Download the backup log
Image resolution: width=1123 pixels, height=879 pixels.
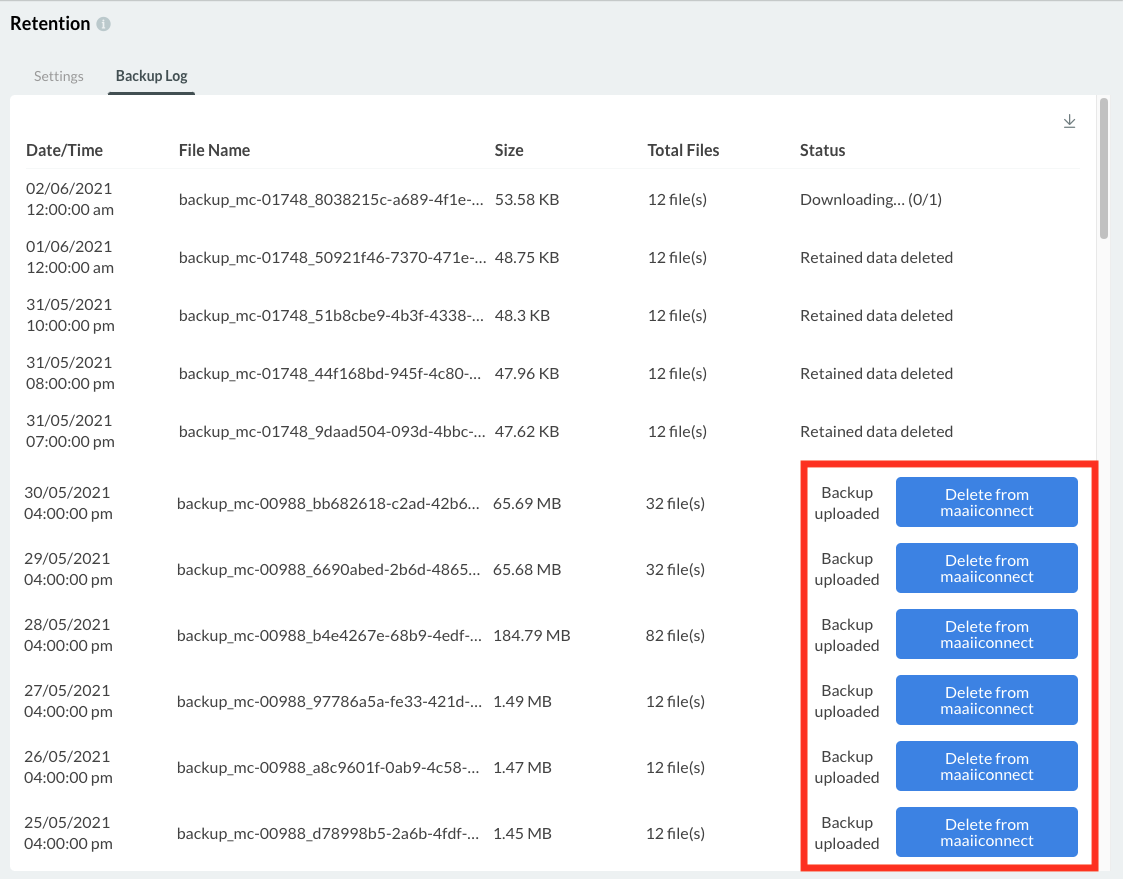[1069, 121]
